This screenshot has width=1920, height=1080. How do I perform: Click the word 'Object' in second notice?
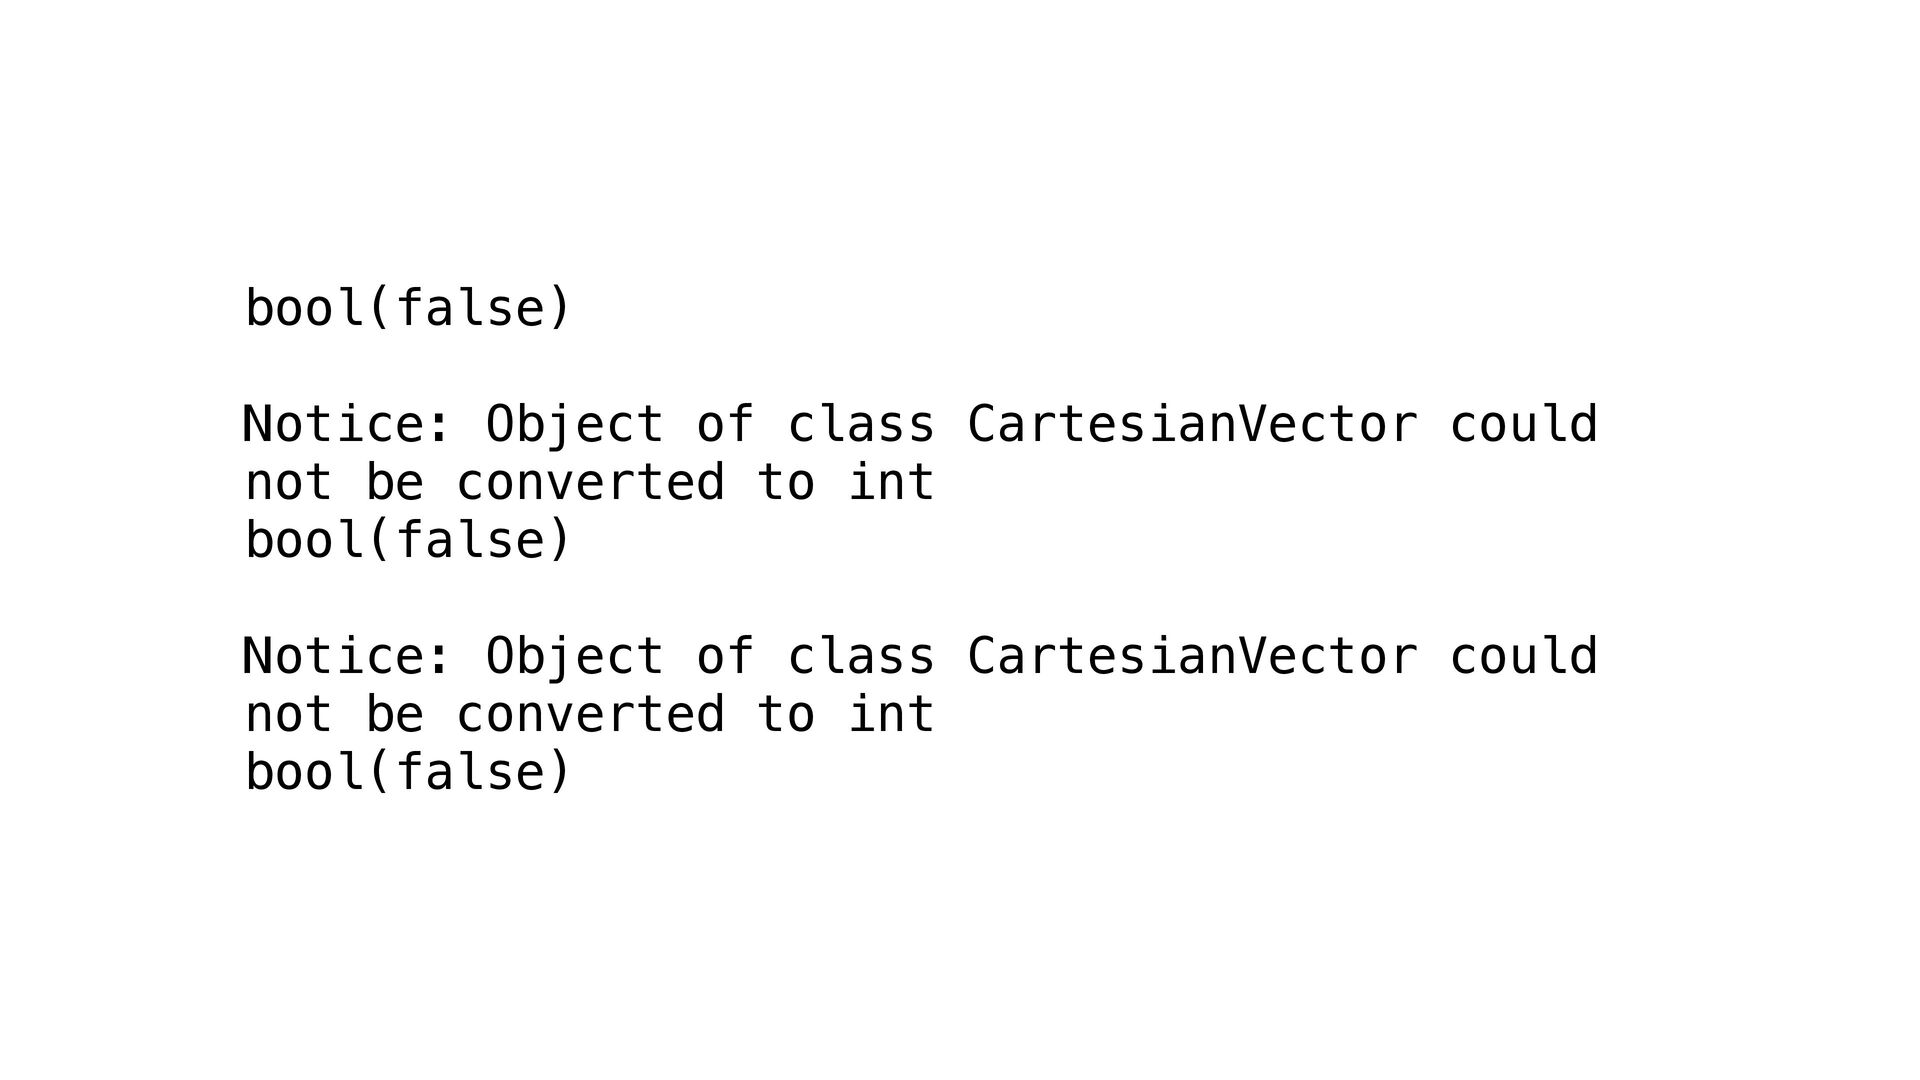[x=574, y=656]
